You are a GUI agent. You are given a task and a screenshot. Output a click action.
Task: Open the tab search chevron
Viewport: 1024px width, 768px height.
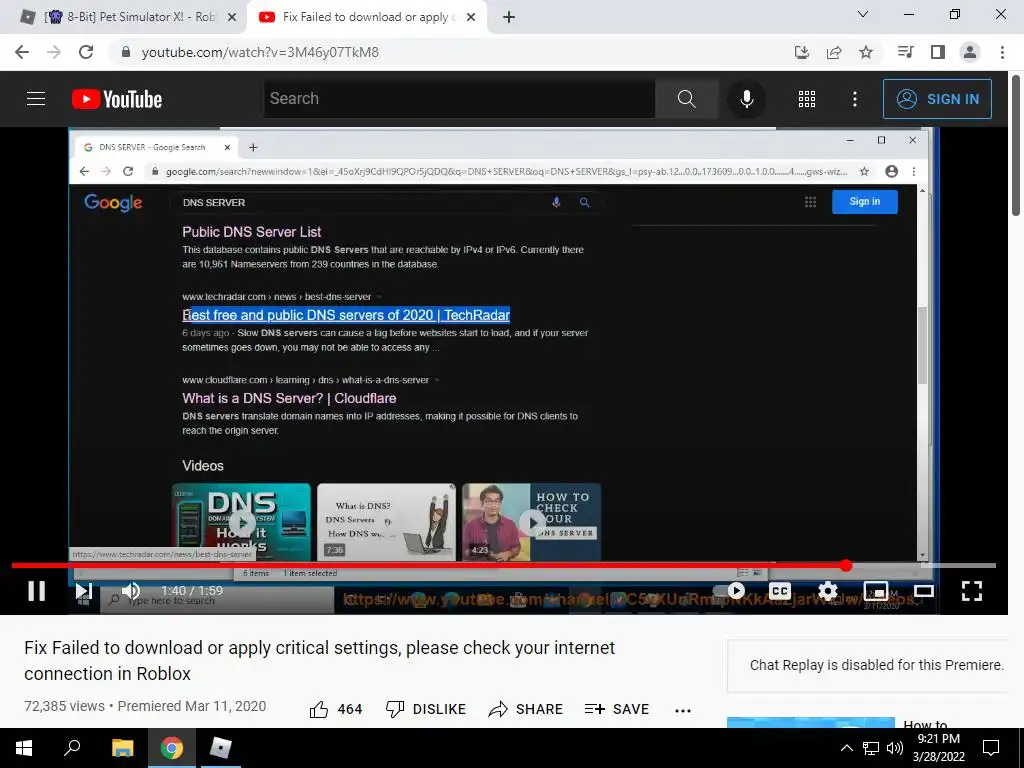(863, 14)
